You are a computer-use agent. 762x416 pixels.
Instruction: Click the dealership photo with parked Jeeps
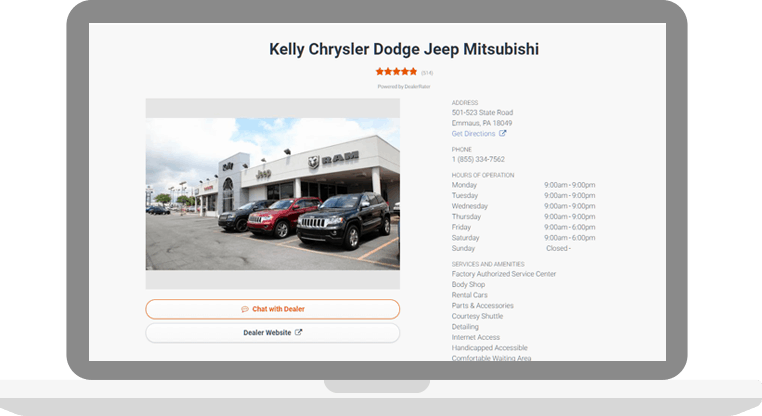coord(273,194)
